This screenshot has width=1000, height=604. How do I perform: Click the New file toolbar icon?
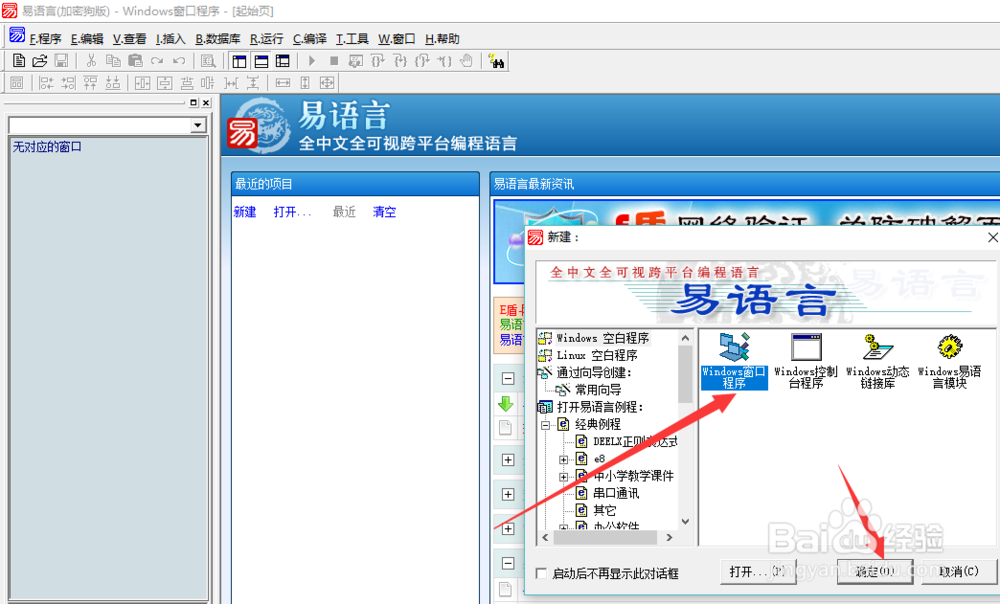coord(18,61)
